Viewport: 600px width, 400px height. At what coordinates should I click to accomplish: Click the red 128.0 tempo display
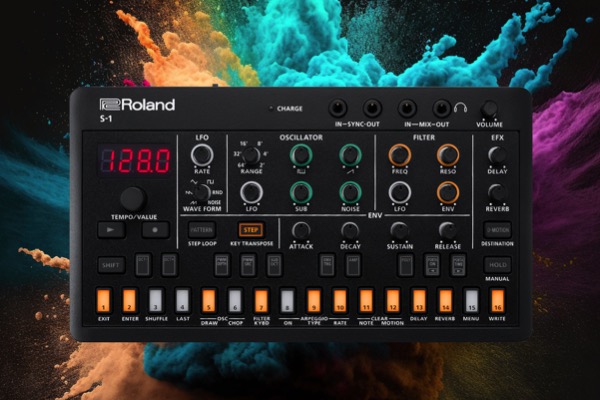pos(135,160)
